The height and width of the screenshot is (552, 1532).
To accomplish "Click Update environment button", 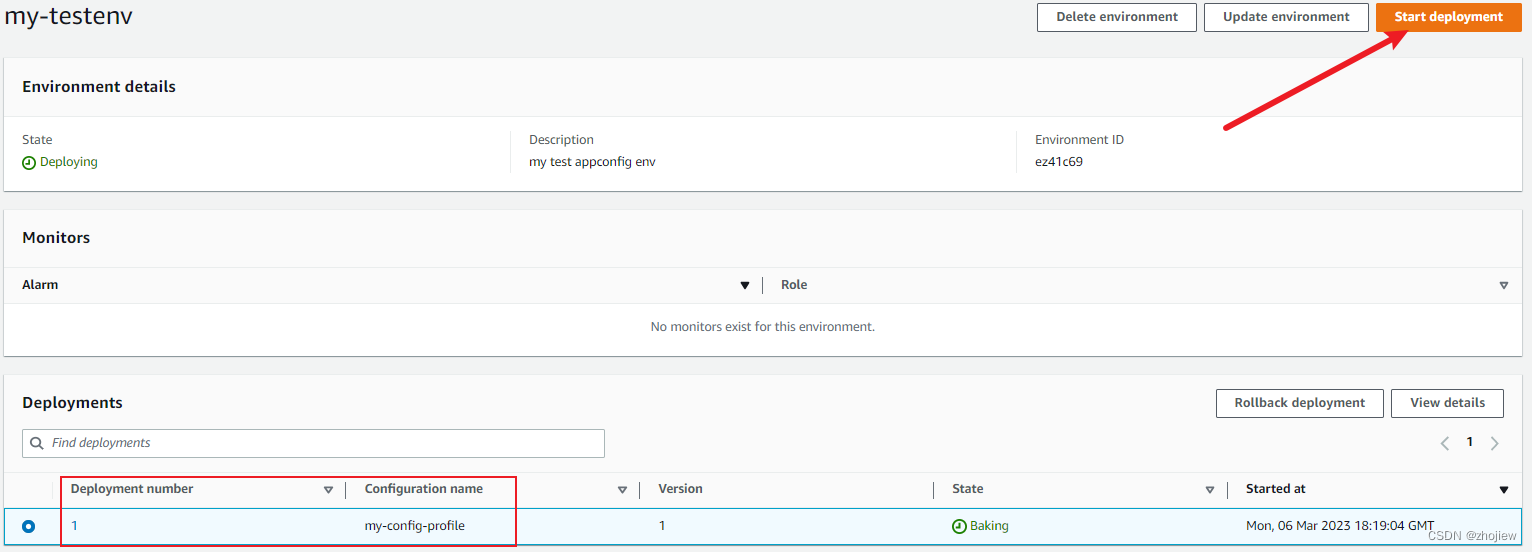I will pos(1286,17).
